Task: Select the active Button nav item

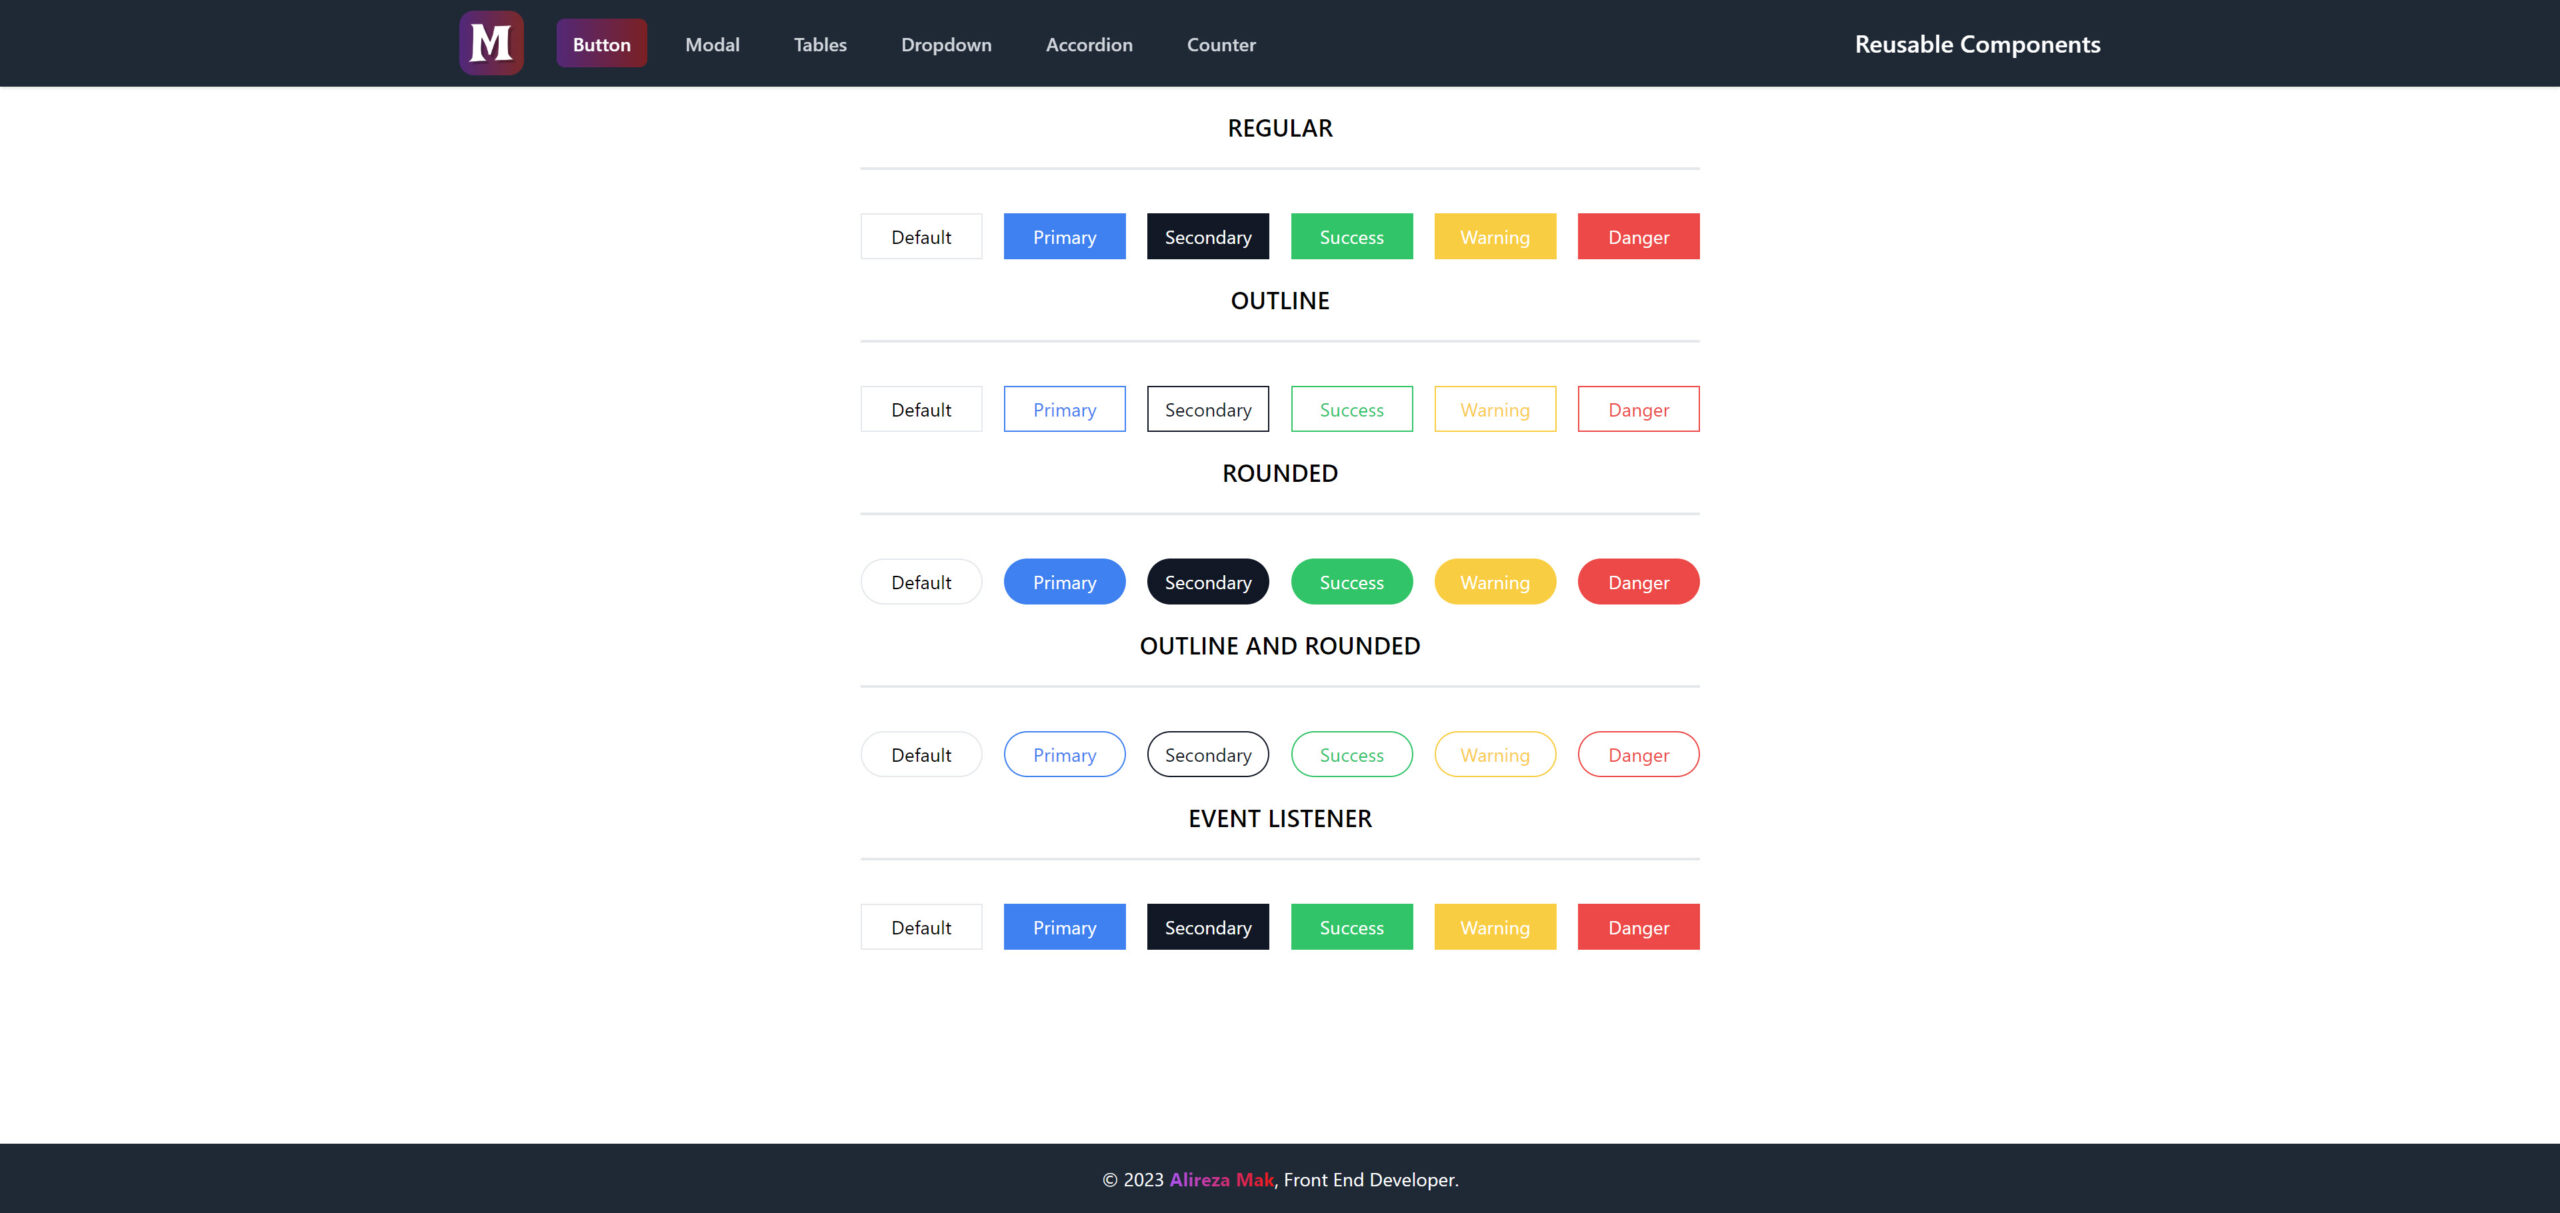Action: 601,44
